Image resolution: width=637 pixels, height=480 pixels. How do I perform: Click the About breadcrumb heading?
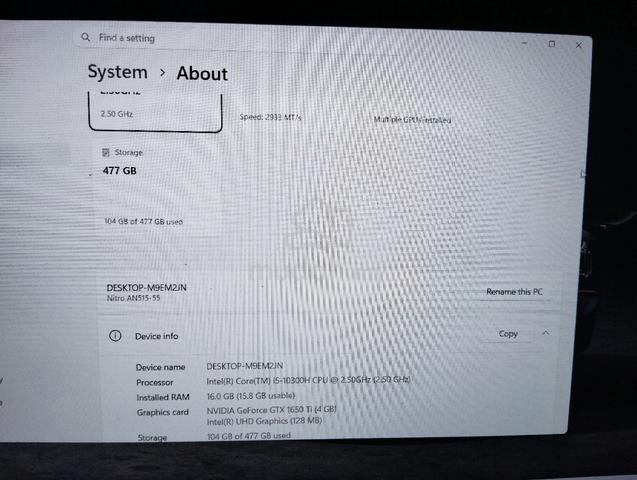202,74
